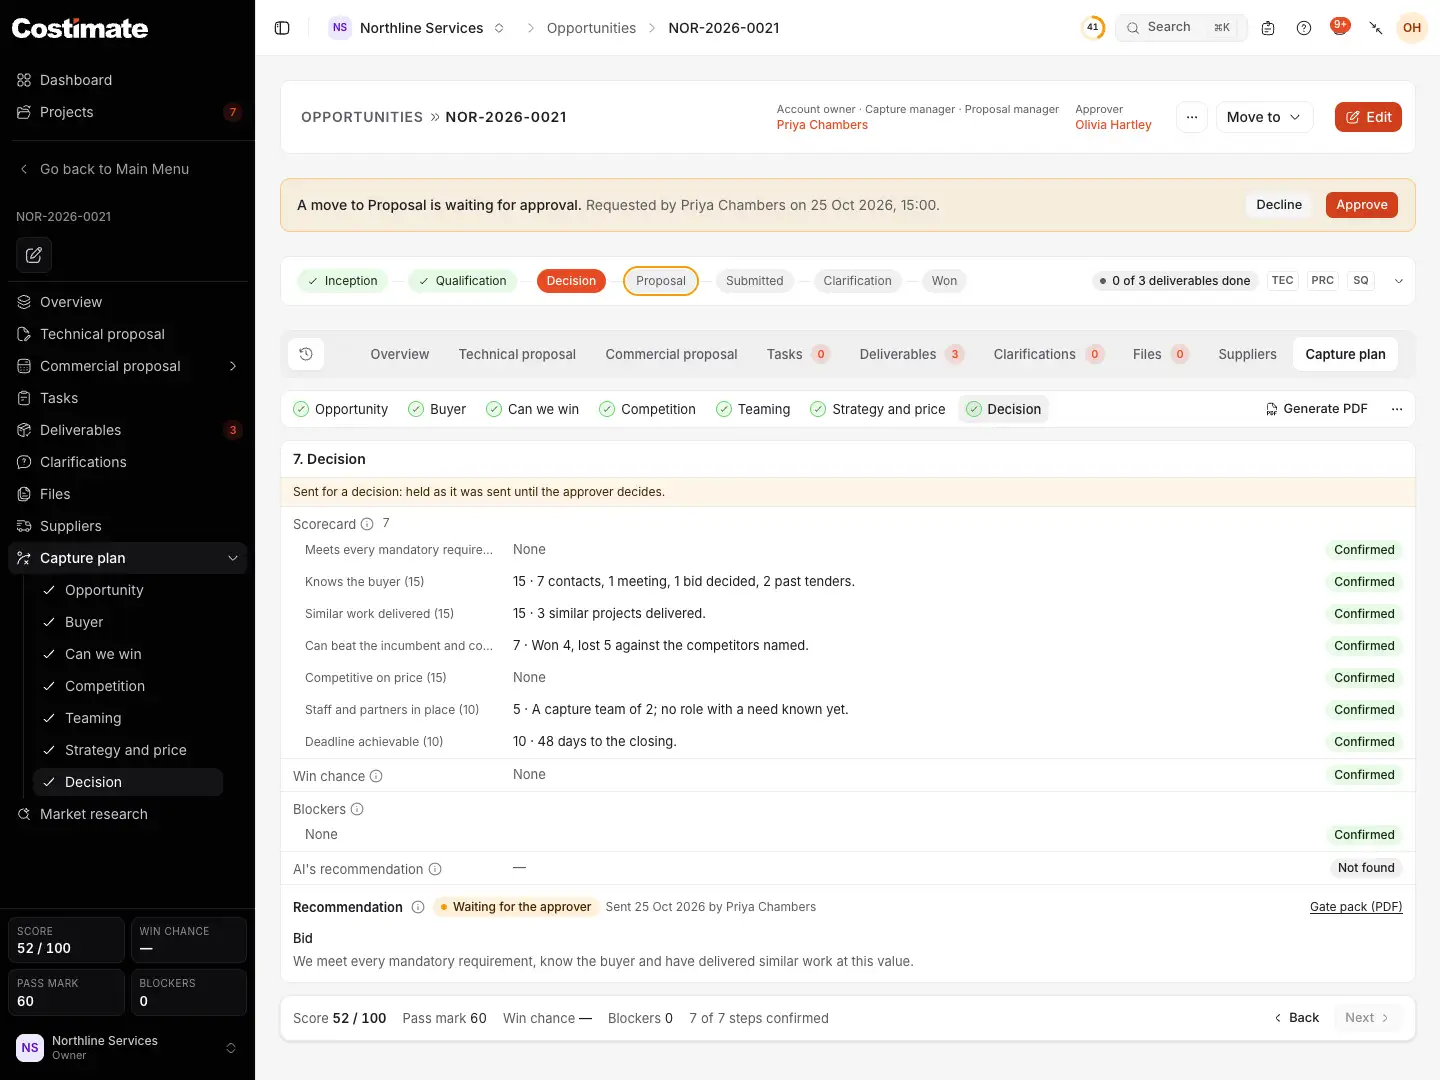Open Teaming under Capture plan in sidebar
Image resolution: width=1440 pixels, height=1080 pixels.
click(x=128, y=718)
